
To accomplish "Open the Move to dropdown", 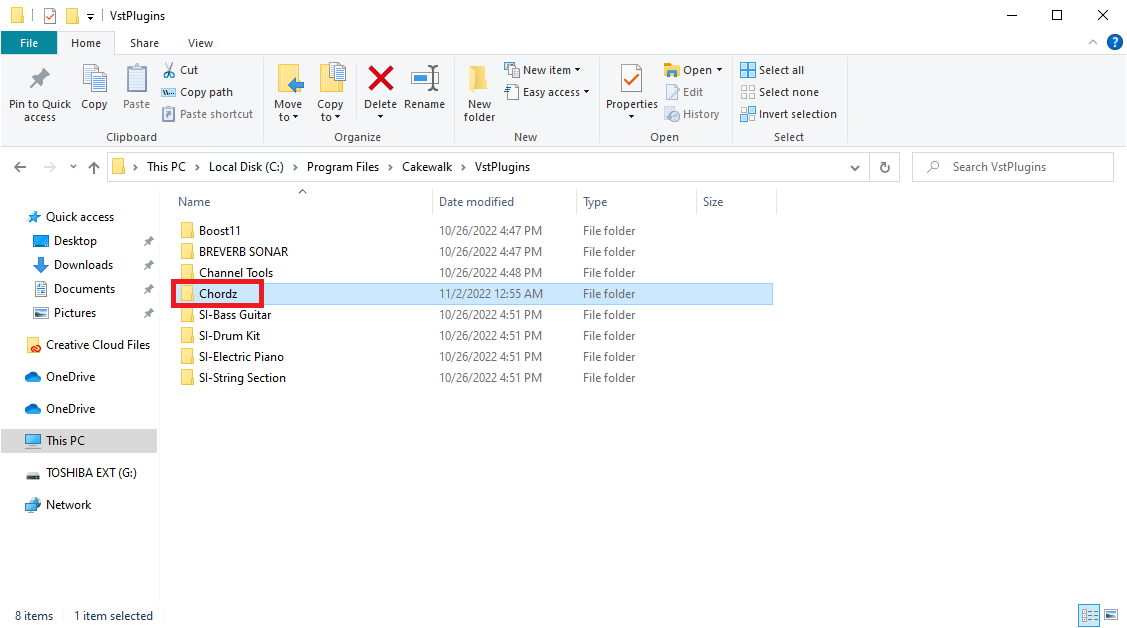I will [288, 93].
